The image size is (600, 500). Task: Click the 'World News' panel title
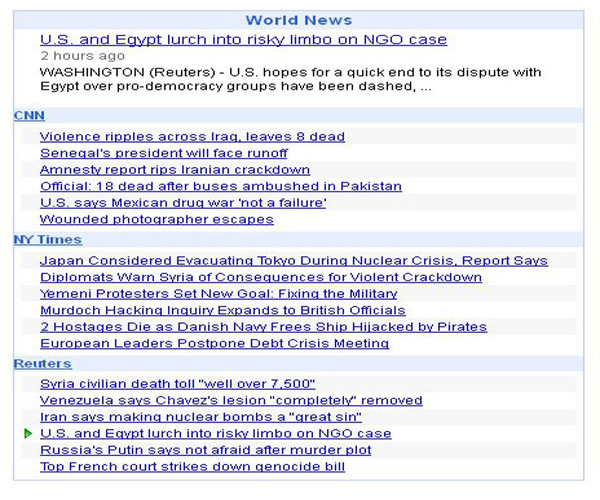pyautogui.click(x=299, y=20)
